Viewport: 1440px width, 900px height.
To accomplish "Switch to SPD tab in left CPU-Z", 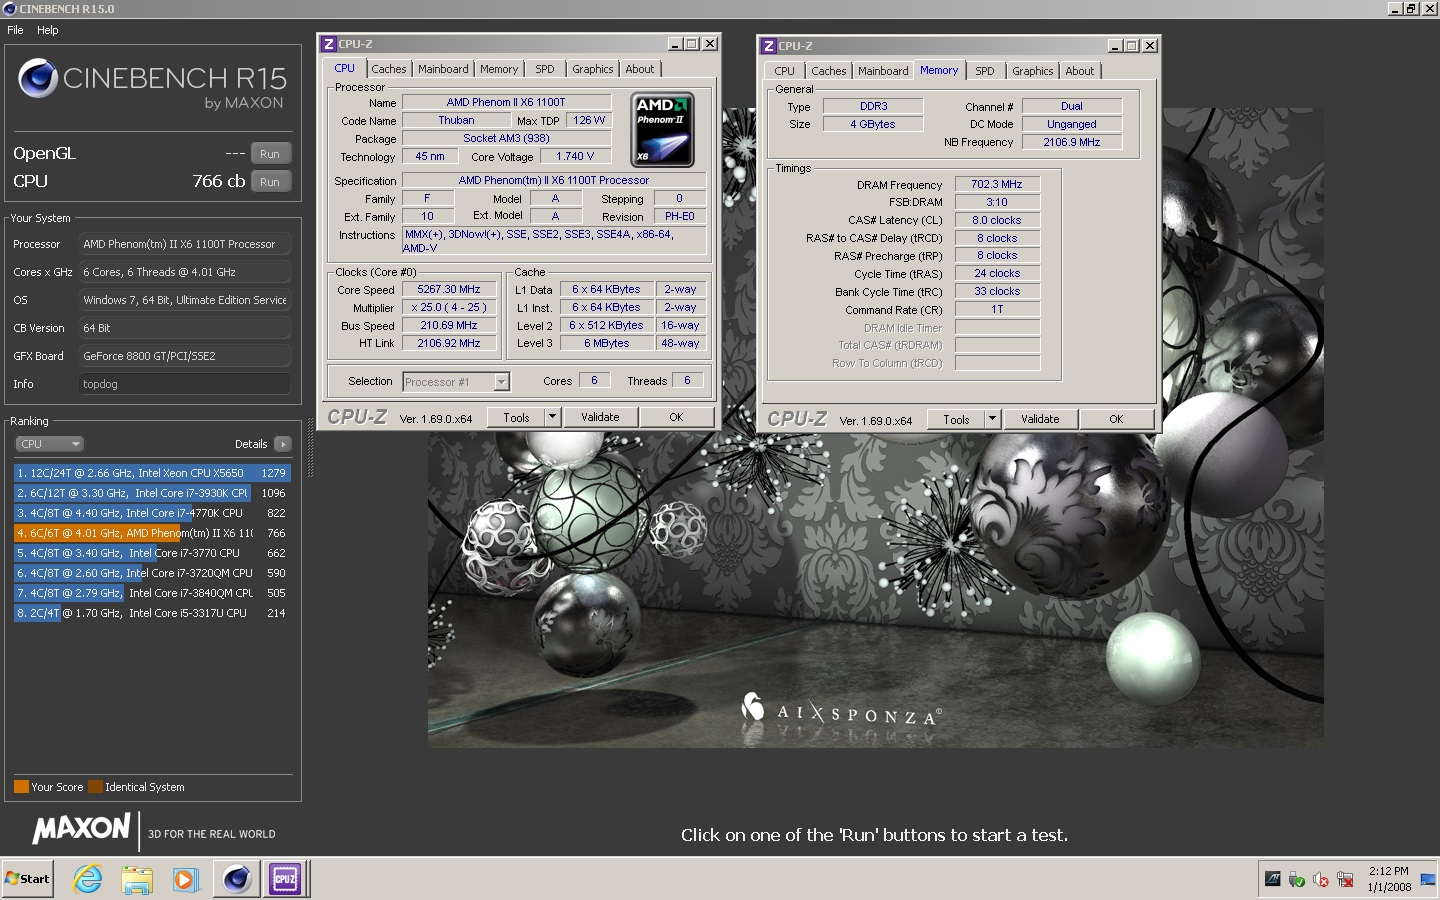I will (545, 69).
